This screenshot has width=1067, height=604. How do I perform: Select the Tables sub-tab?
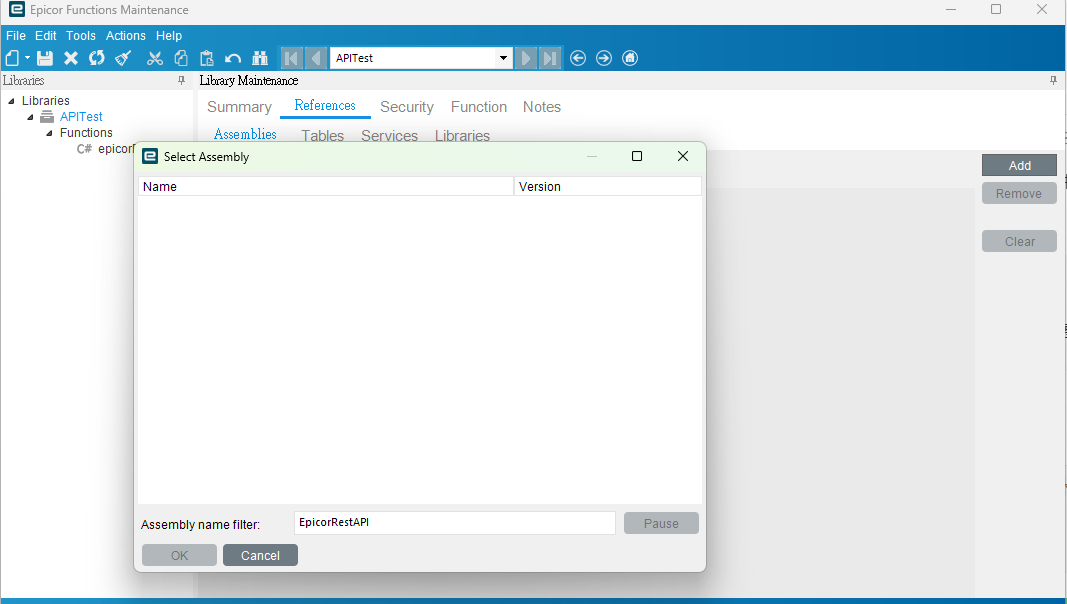pyautogui.click(x=323, y=135)
